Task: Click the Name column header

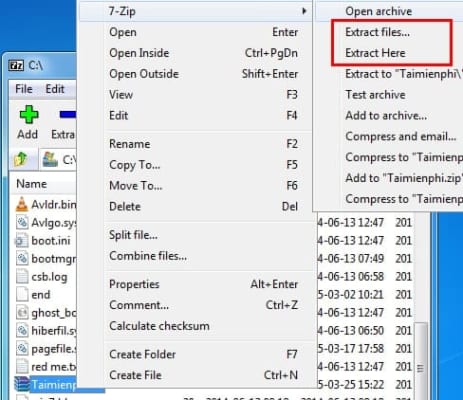Action: (32, 184)
